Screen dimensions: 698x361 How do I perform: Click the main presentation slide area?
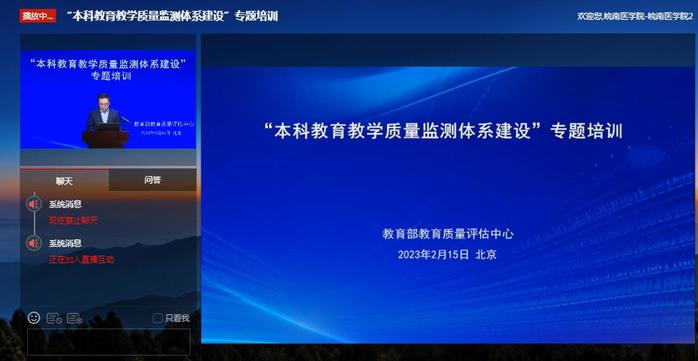[447, 205]
